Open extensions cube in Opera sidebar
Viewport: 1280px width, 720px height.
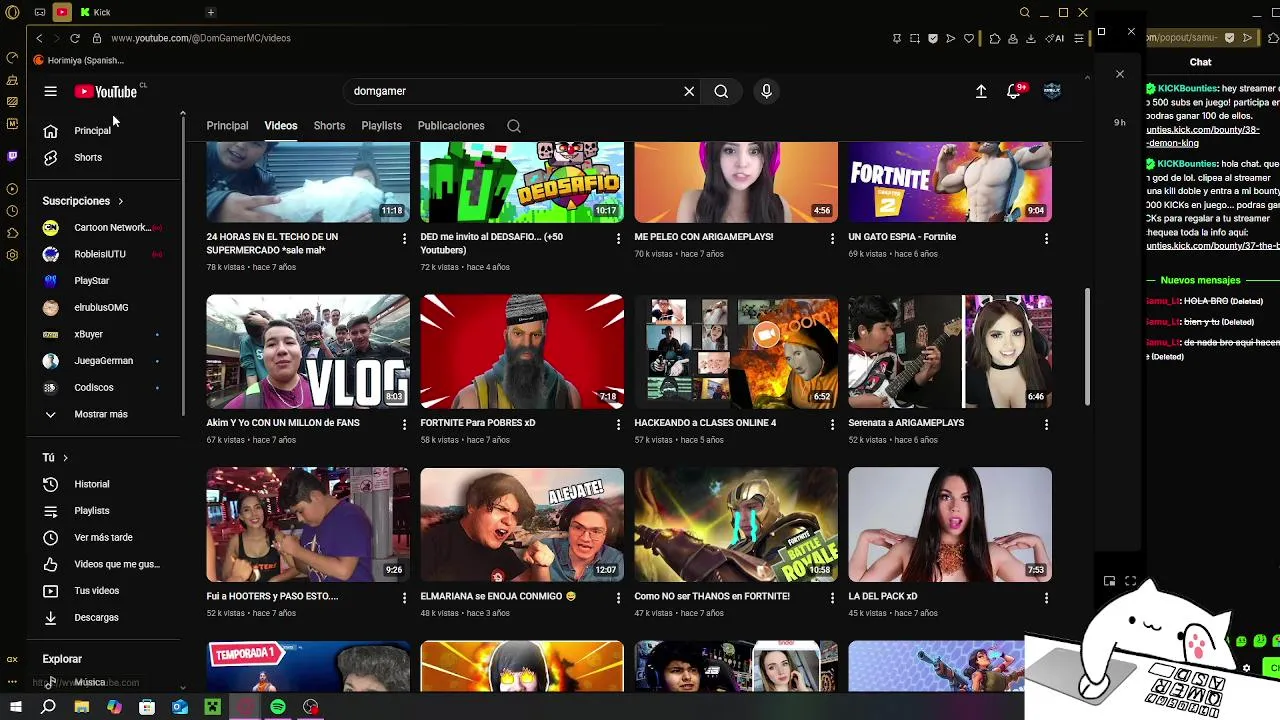(x=12, y=233)
